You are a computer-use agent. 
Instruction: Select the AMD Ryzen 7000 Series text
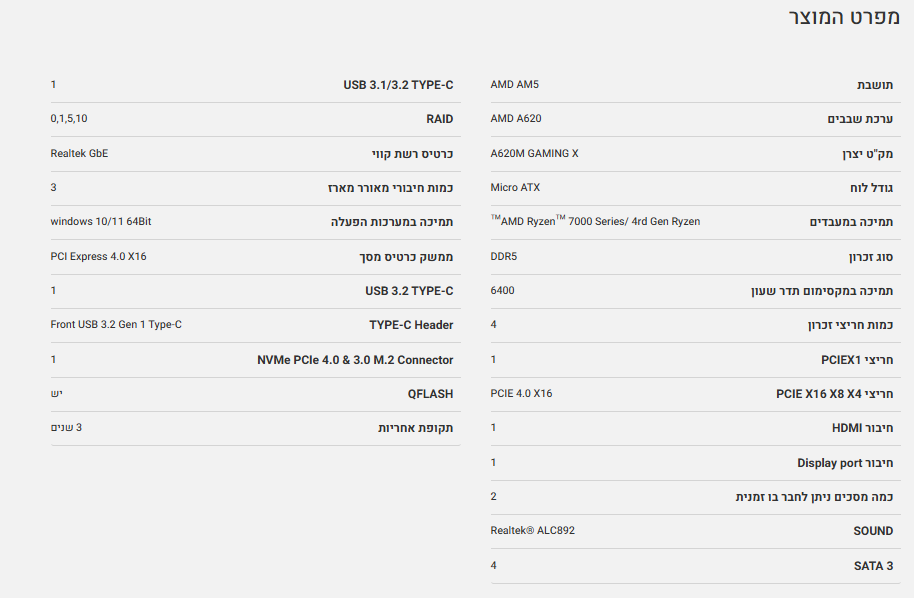[x=595, y=221]
